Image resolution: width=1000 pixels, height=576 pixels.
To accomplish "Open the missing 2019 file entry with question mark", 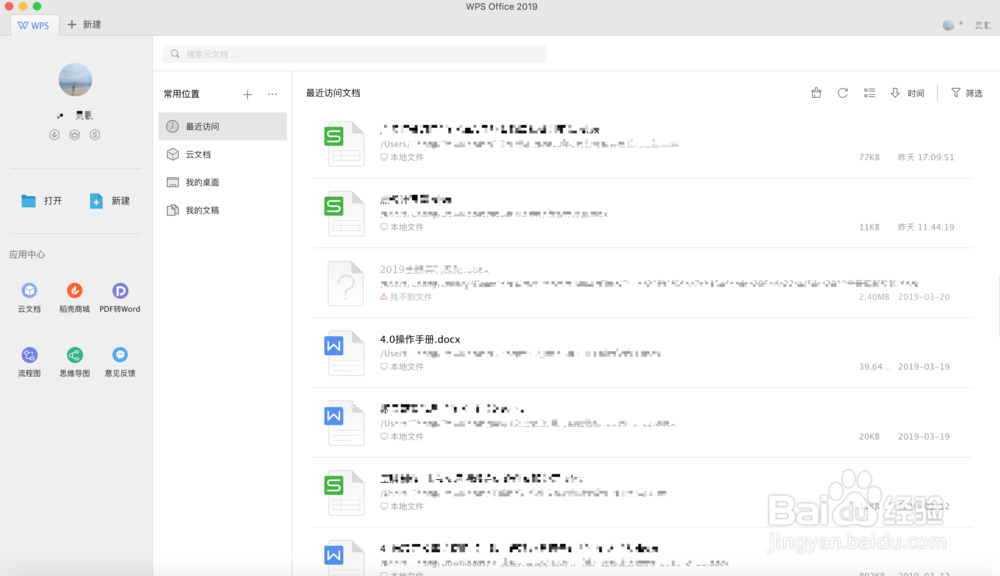I will click(642, 283).
